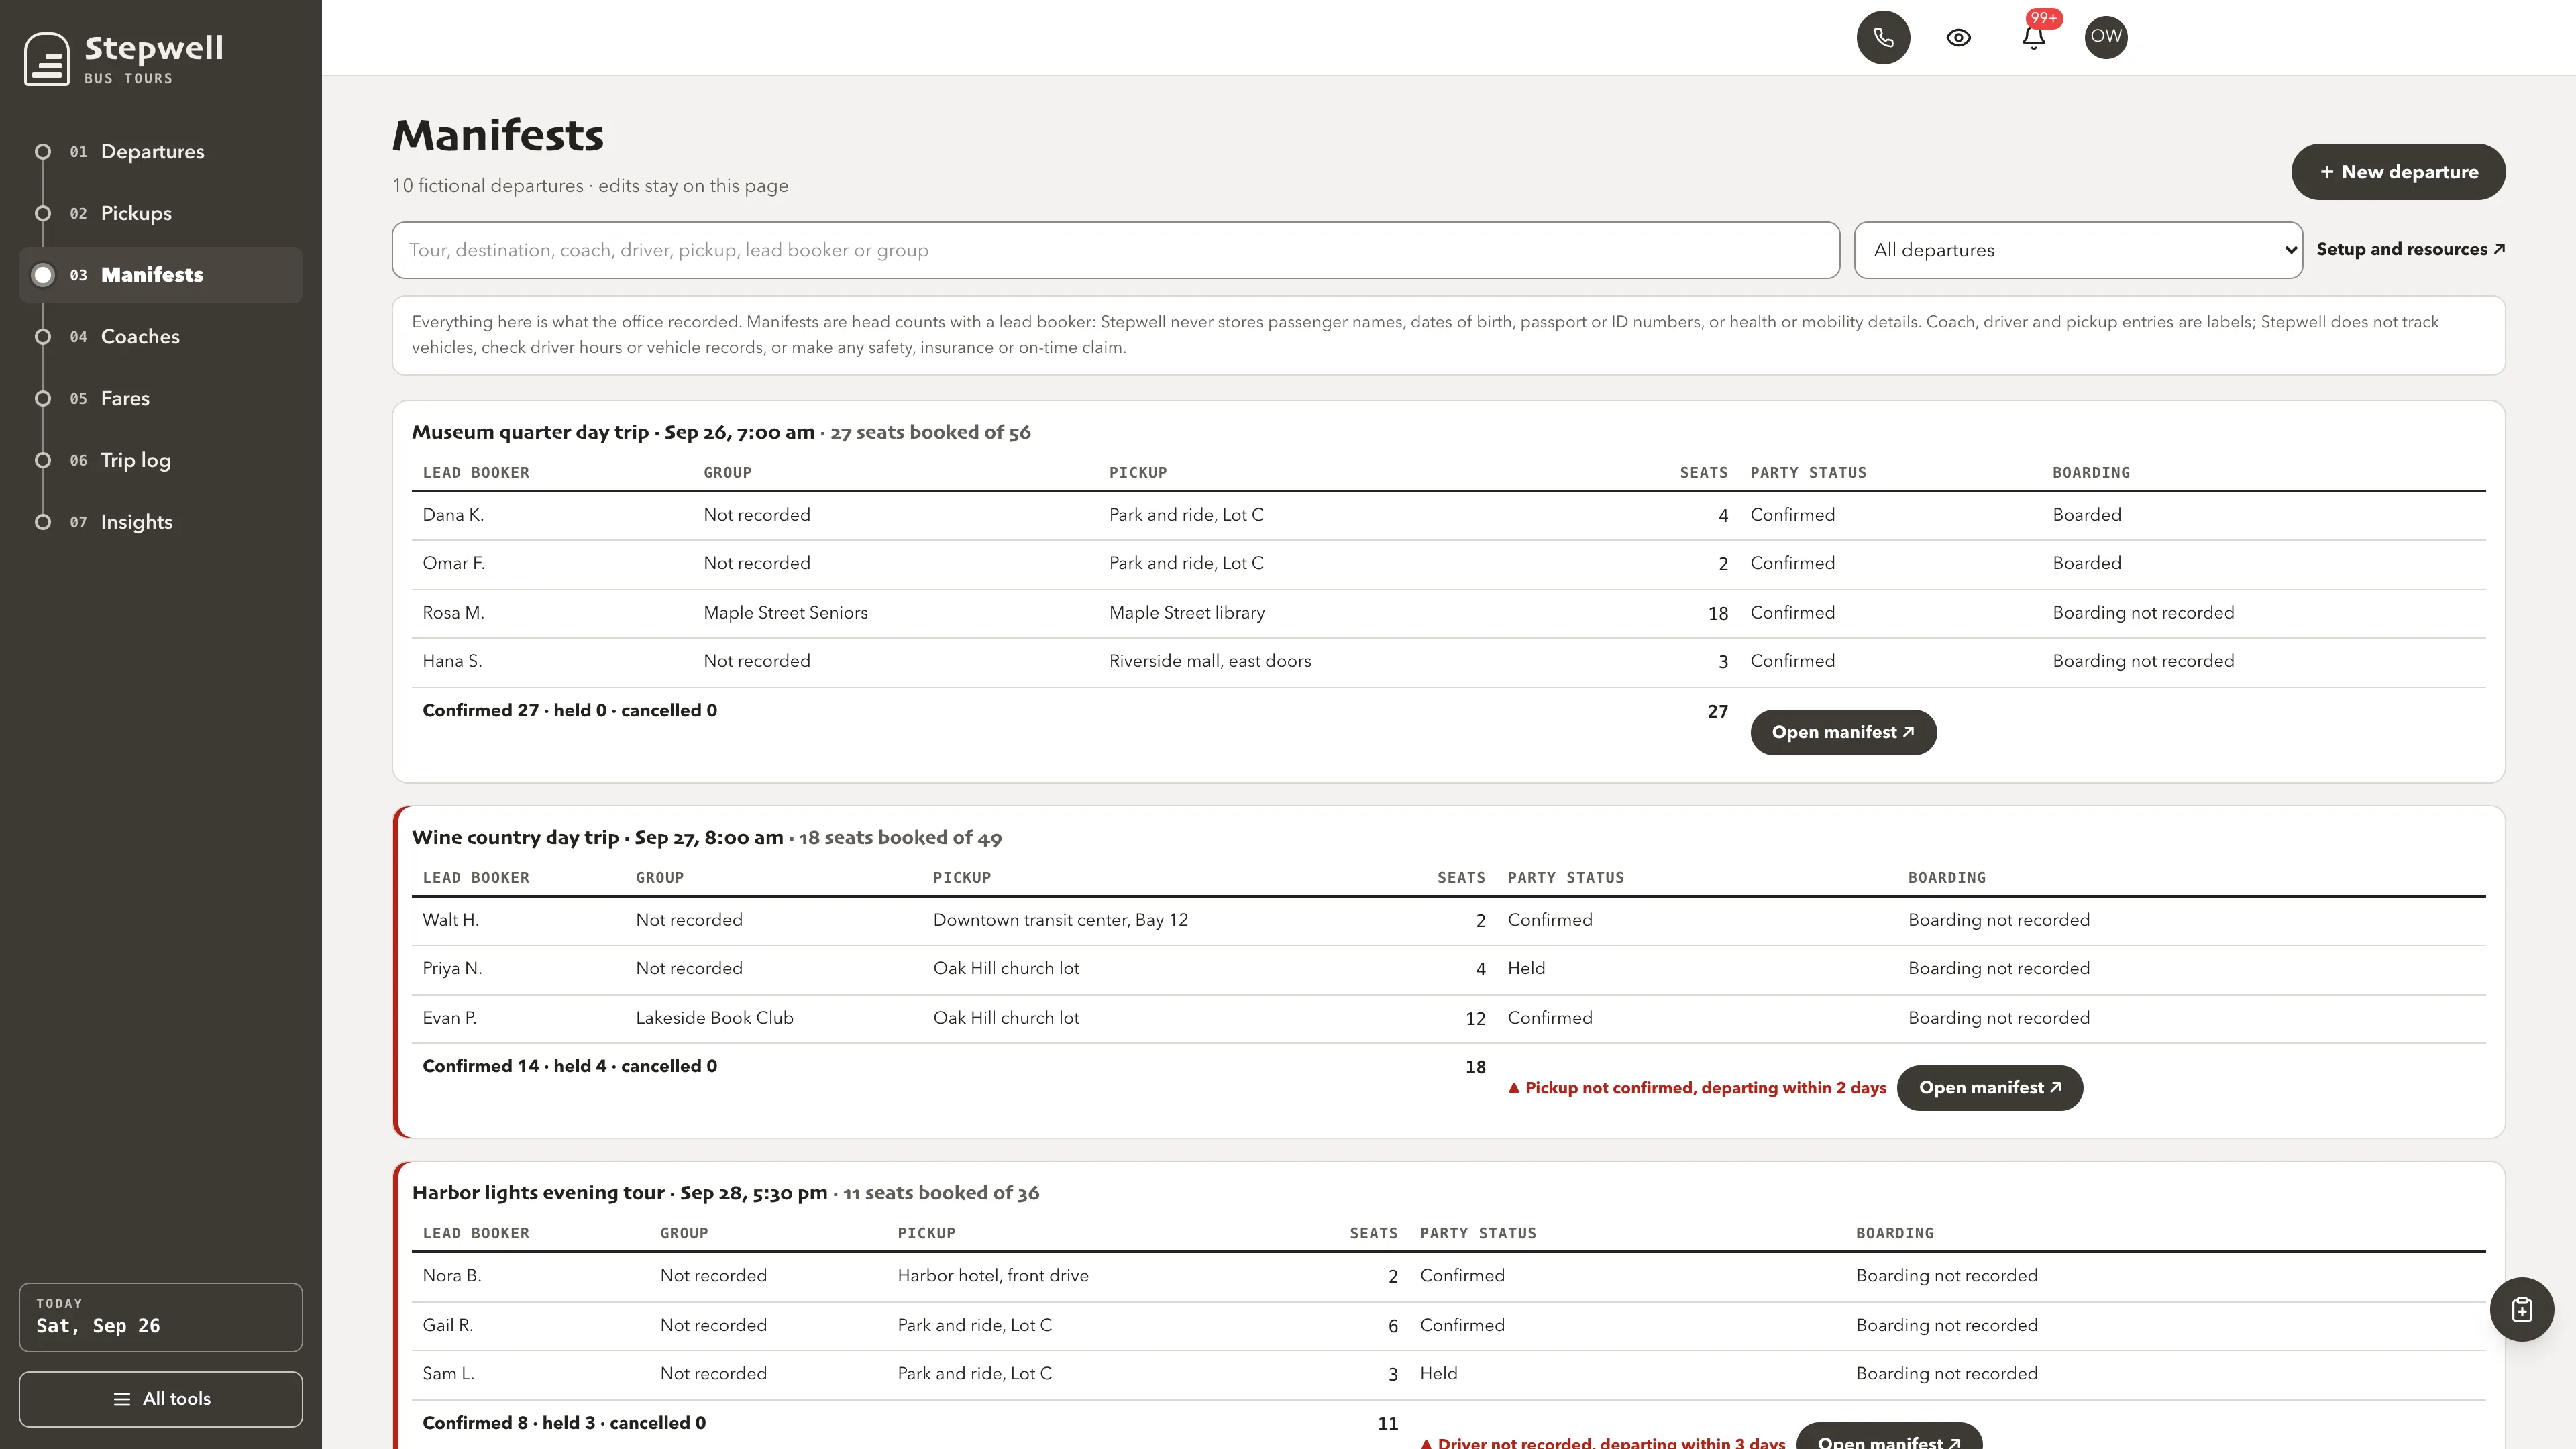Viewport: 2576px width, 1449px height.
Task: Click the Stepwell Bus Tours logo
Action: click(124, 58)
